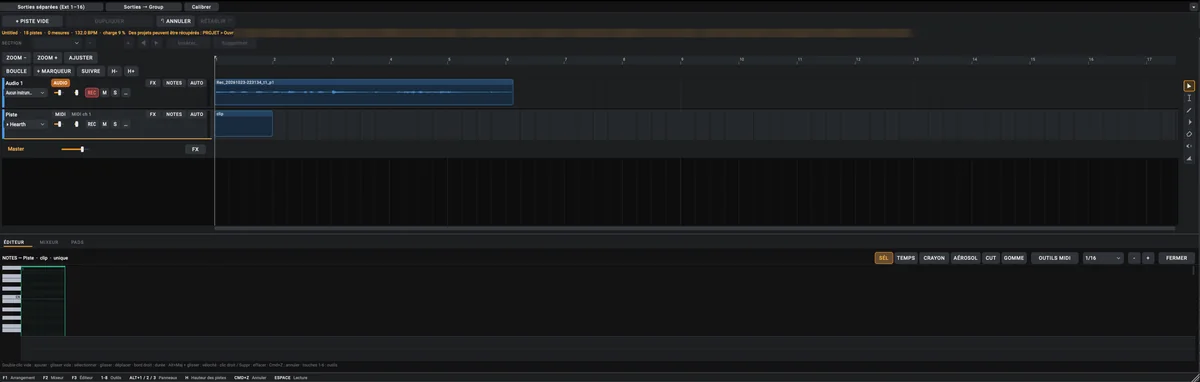Image resolution: width=1200 pixels, height=382 pixels.
Task: Click grid plus stepper button in editor
Action: coord(1148,258)
